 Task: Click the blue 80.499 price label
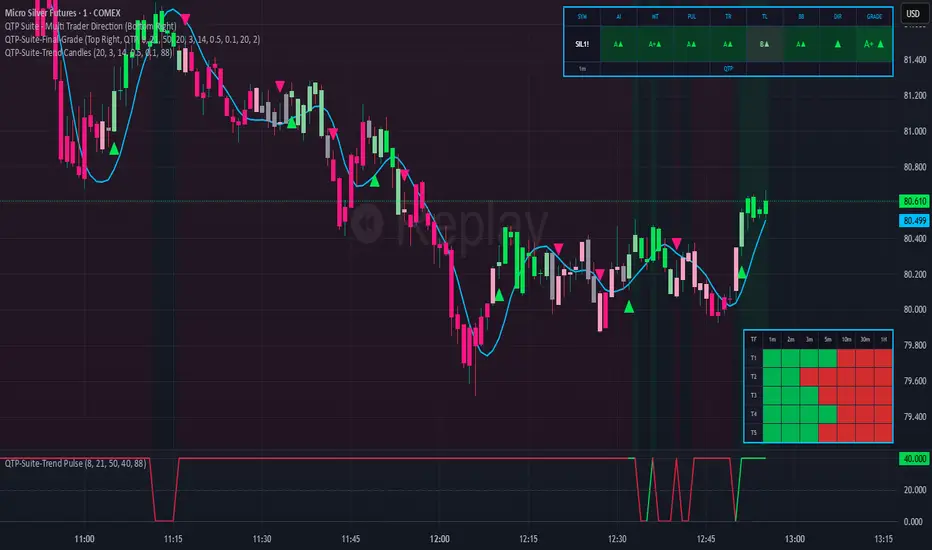click(914, 221)
